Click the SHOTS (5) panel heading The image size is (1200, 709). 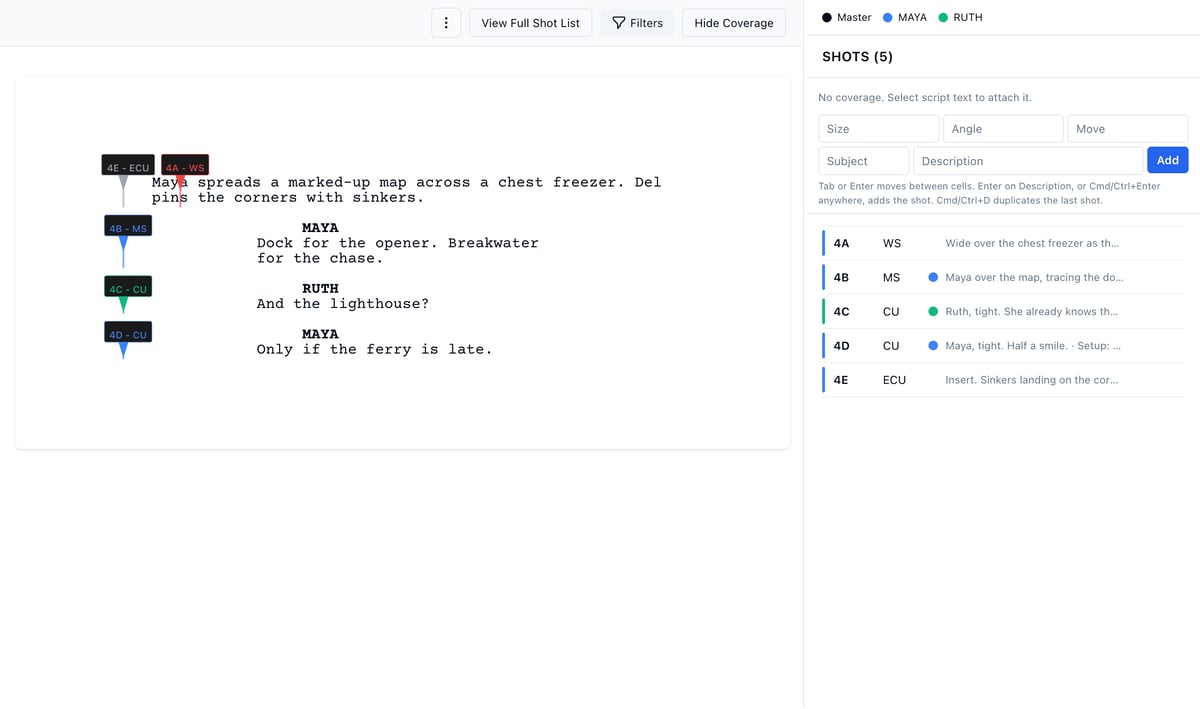point(857,57)
